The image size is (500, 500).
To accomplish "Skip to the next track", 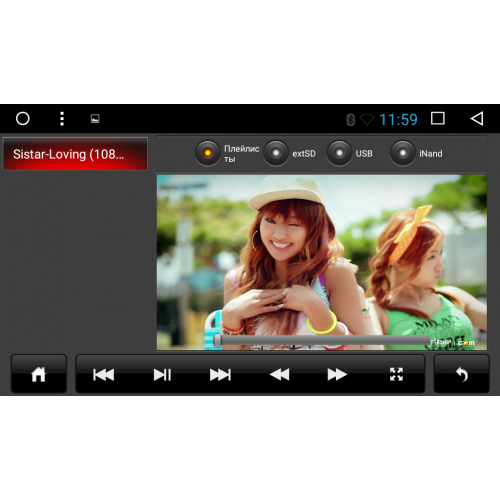I will coord(220,375).
